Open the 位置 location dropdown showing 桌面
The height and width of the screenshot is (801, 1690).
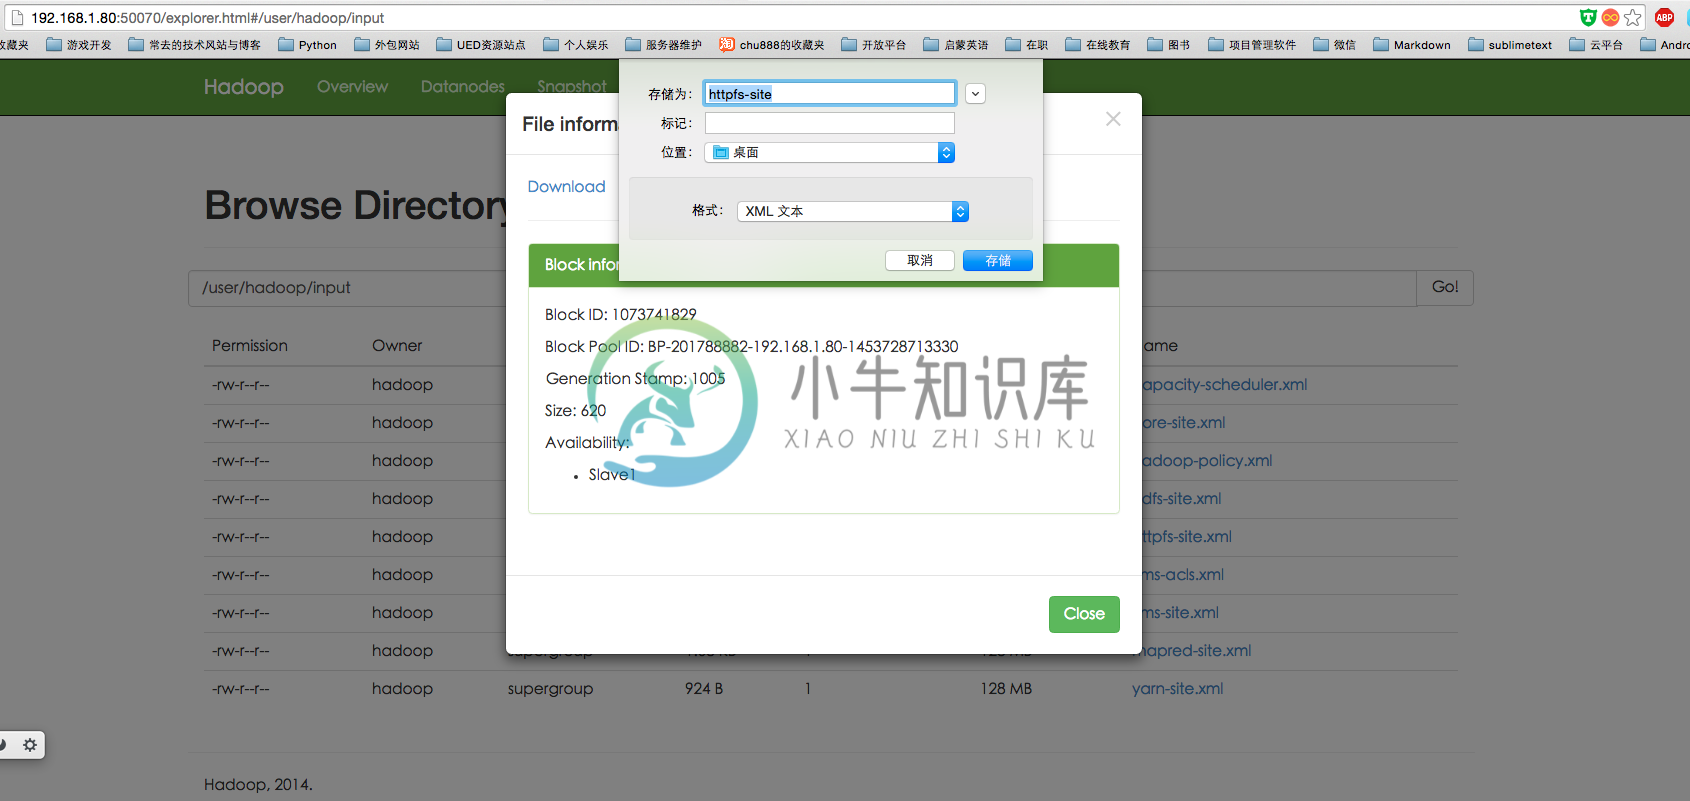click(x=830, y=152)
